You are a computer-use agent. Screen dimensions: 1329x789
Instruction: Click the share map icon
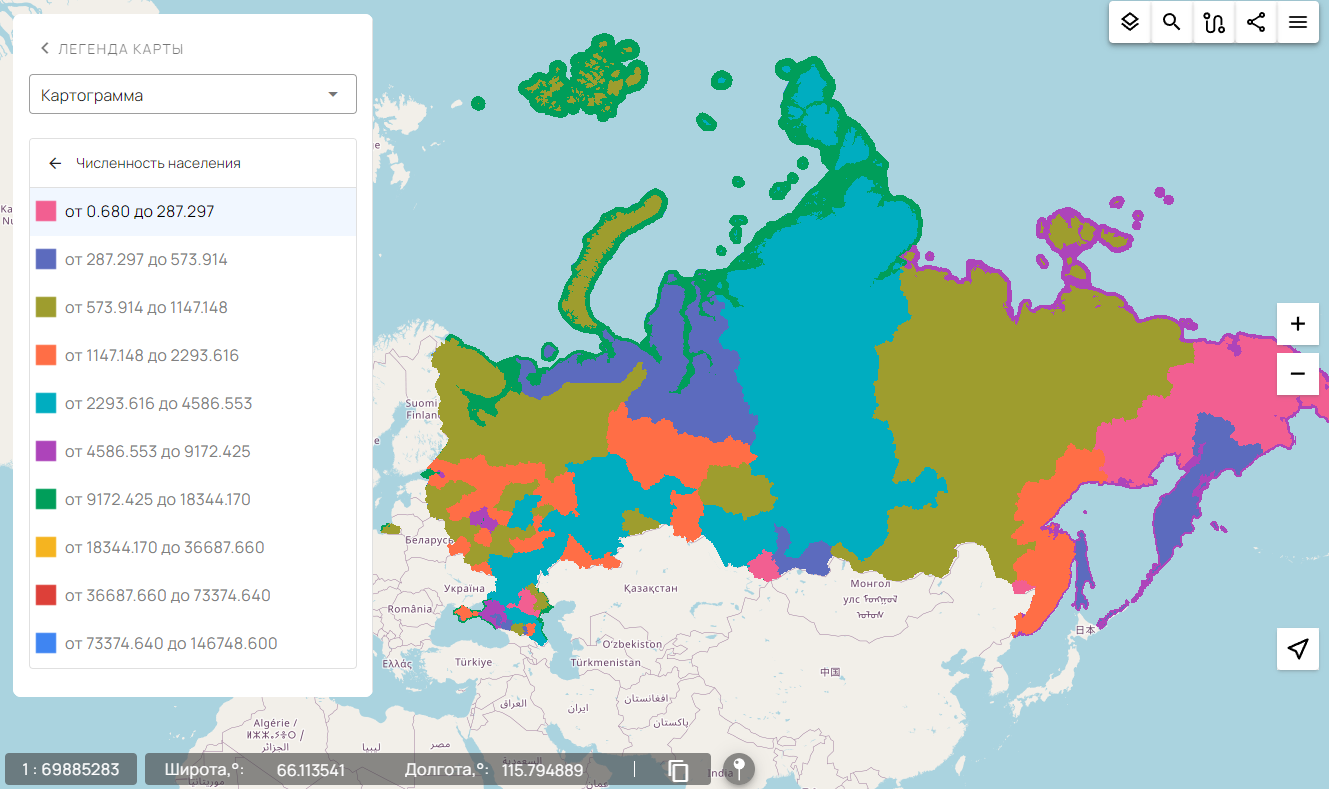[x=1256, y=22]
